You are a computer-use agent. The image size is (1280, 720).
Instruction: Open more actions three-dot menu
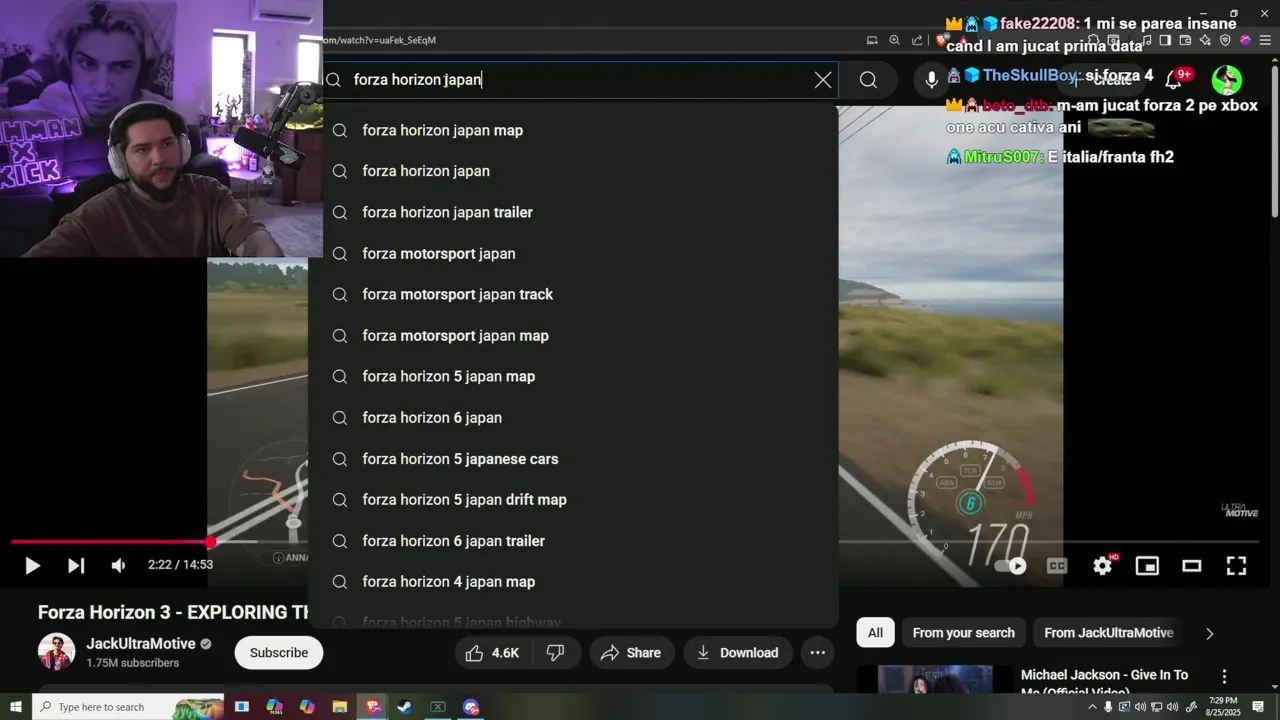pos(817,653)
